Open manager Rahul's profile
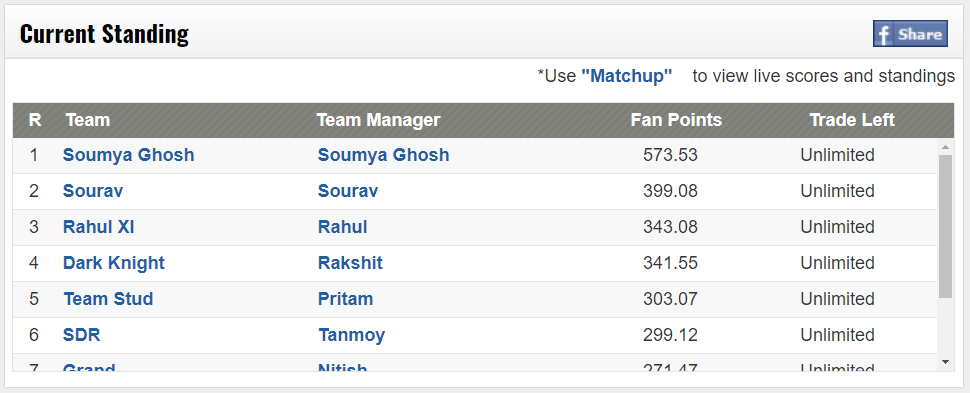 pyautogui.click(x=343, y=227)
